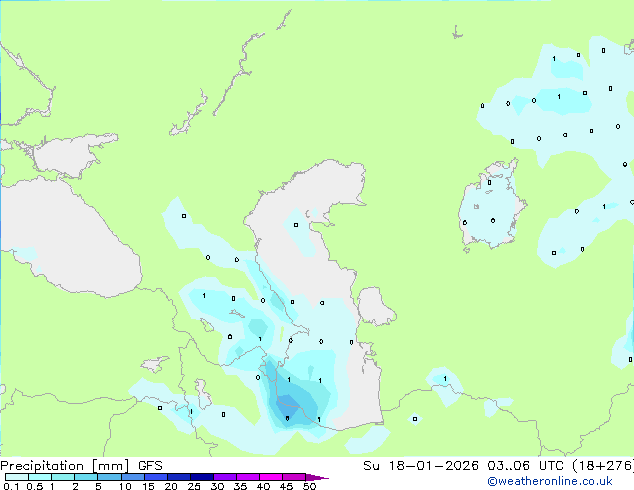The width and height of the screenshot is (634, 490).
Task: Click the '20' legend scale label
Action: click(171, 486)
